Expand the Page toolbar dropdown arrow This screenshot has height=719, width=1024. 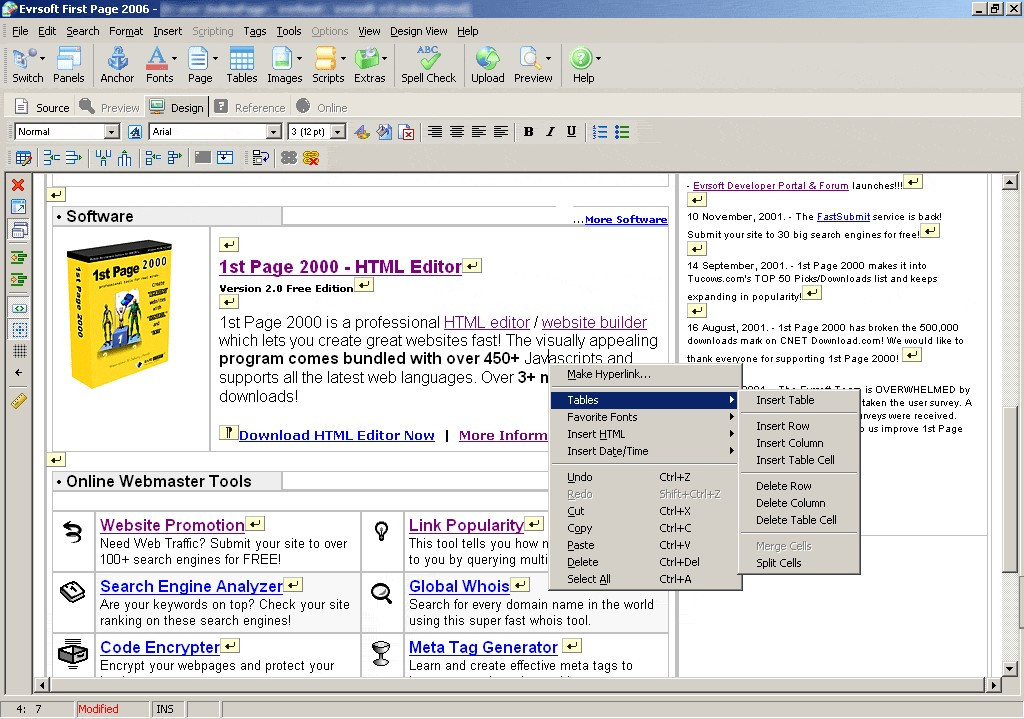tap(215, 59)
